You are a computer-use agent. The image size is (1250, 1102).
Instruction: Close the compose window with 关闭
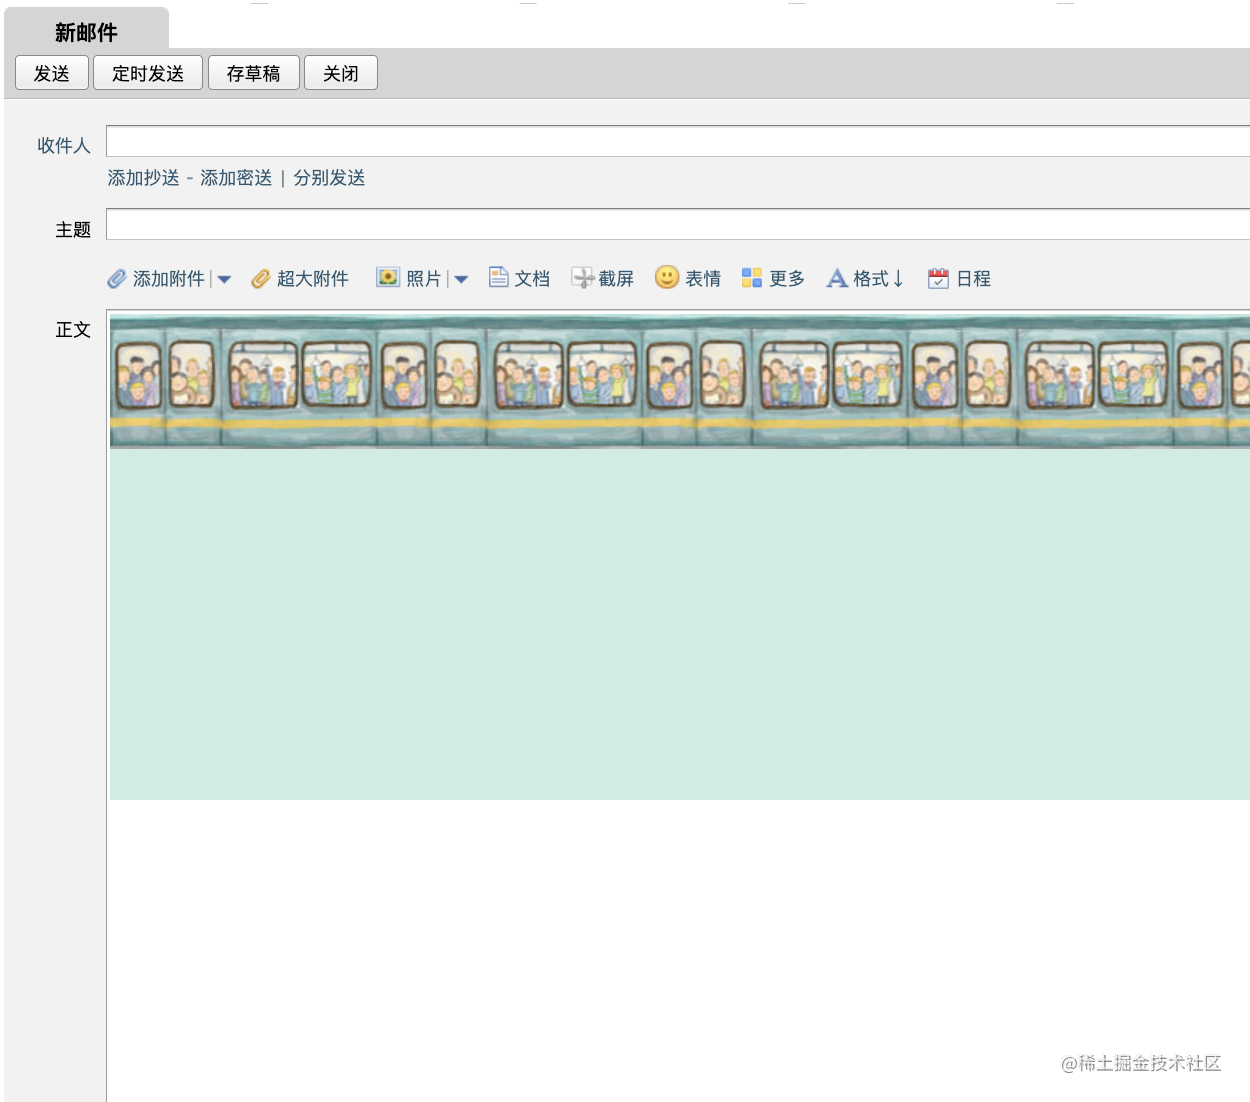(341, 73)
